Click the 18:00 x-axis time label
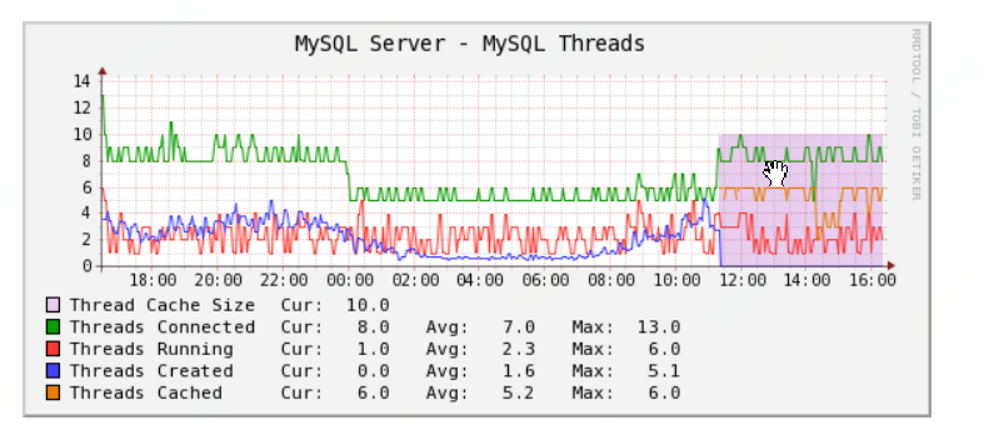Image resolution: width=984 pixels, height=426 pixels. (152, 280)
